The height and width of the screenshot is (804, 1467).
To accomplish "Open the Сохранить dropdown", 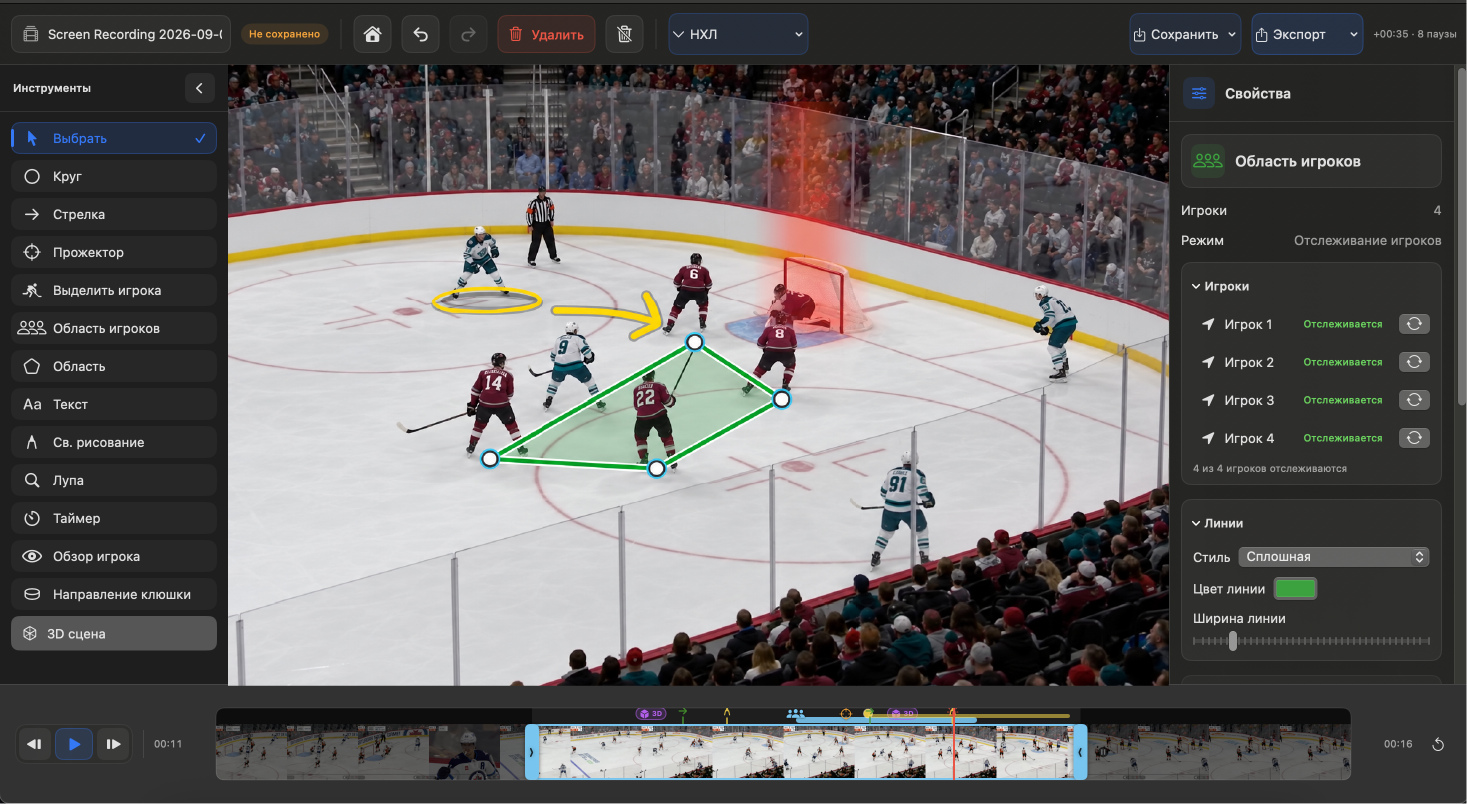I will pyautogui.click(x=1185, y=34).
